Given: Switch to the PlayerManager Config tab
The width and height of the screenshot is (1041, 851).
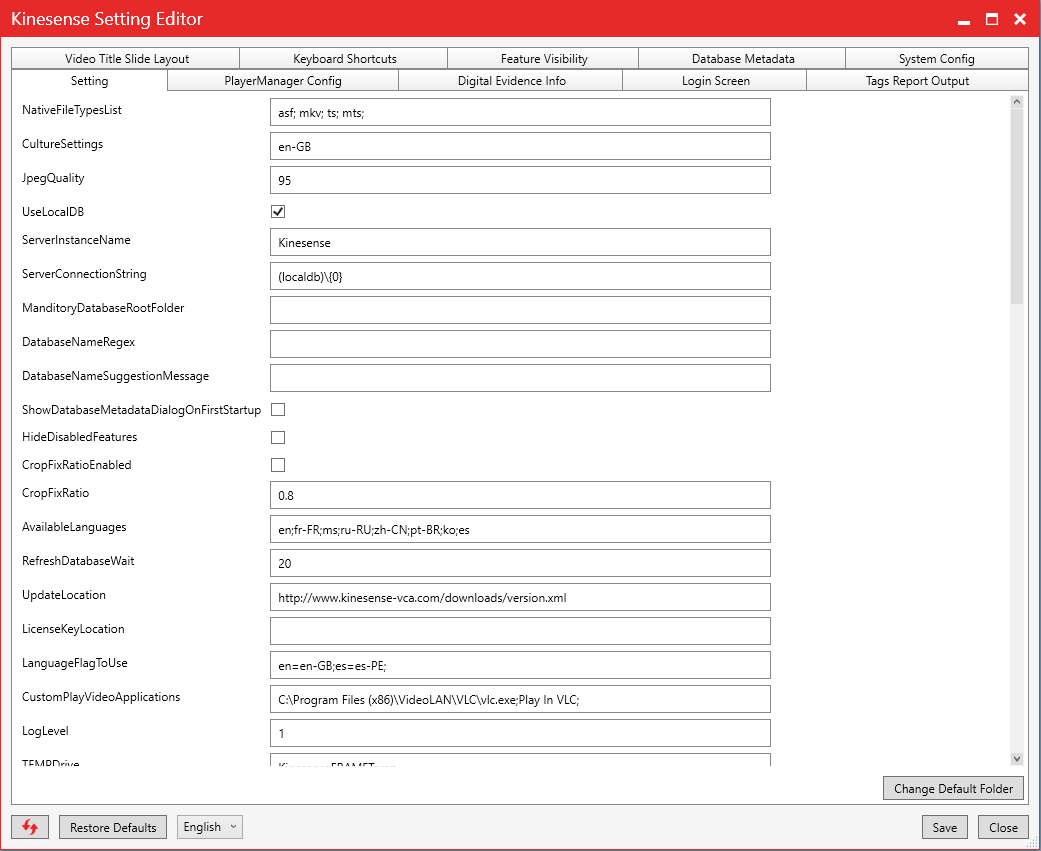Looking at the screenshot, I should coord(283,81).
